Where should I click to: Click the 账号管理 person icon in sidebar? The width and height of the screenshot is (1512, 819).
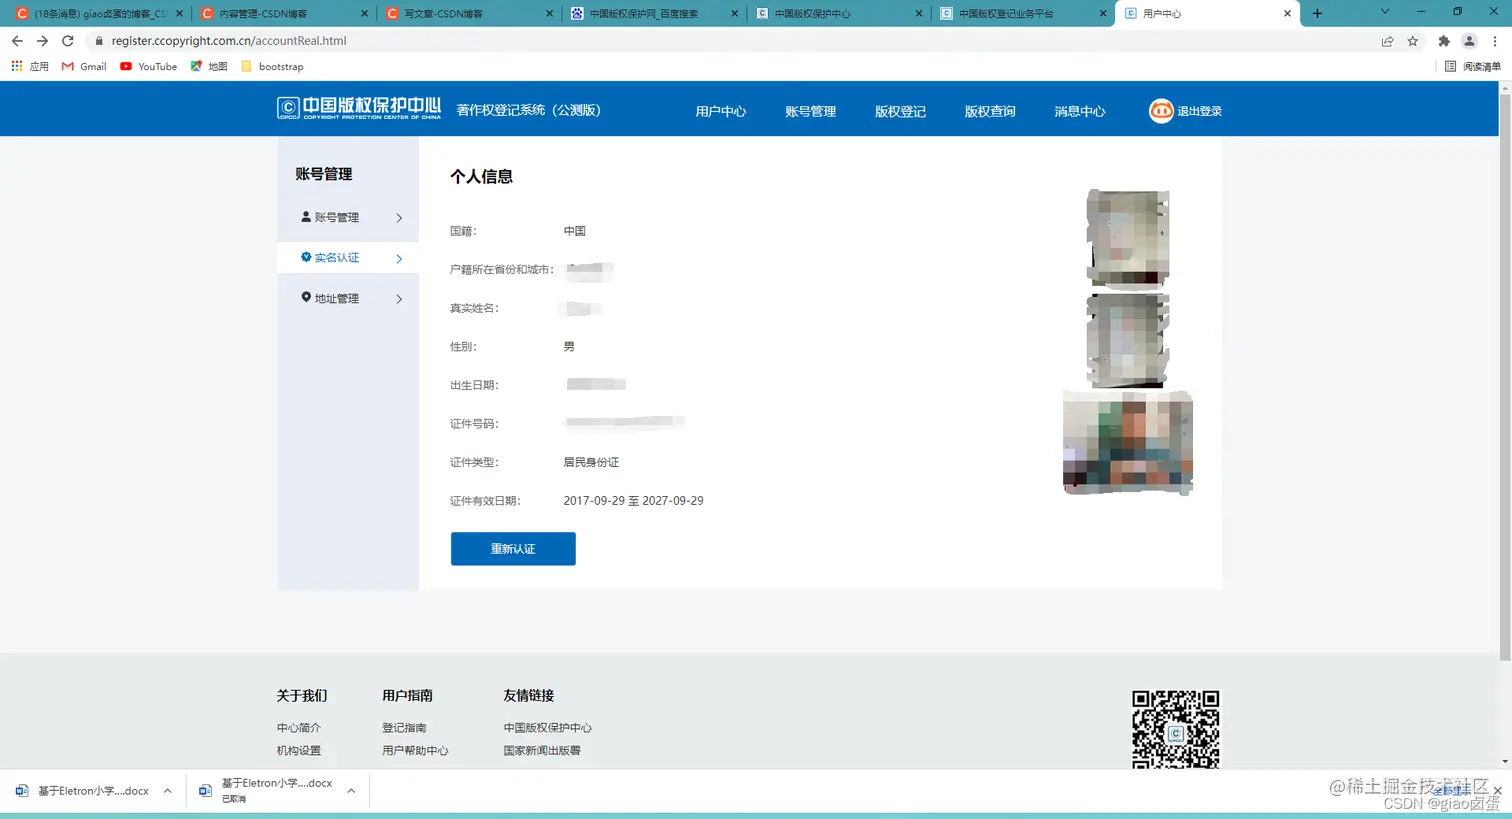click(305, 216)
